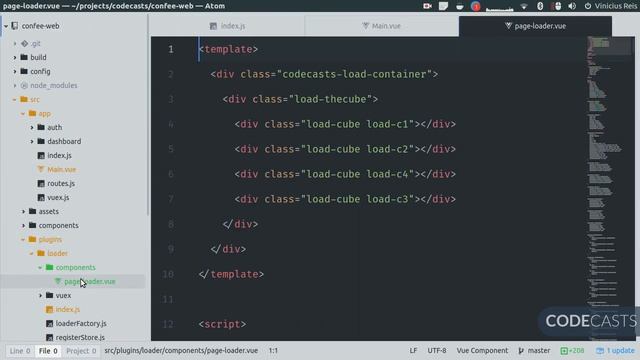The image size is (640, 360).
Task: Expand the dashboard folder chevron
Action: point(32,141)
